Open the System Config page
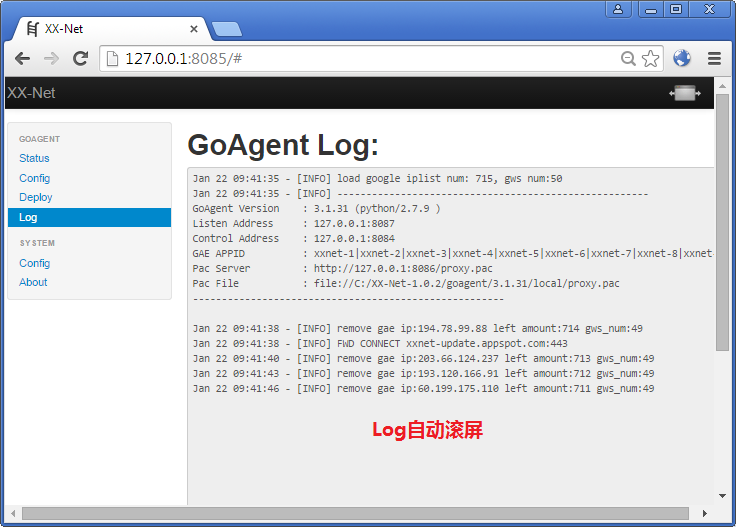This screenshot has height=527, width=736. 35,263
